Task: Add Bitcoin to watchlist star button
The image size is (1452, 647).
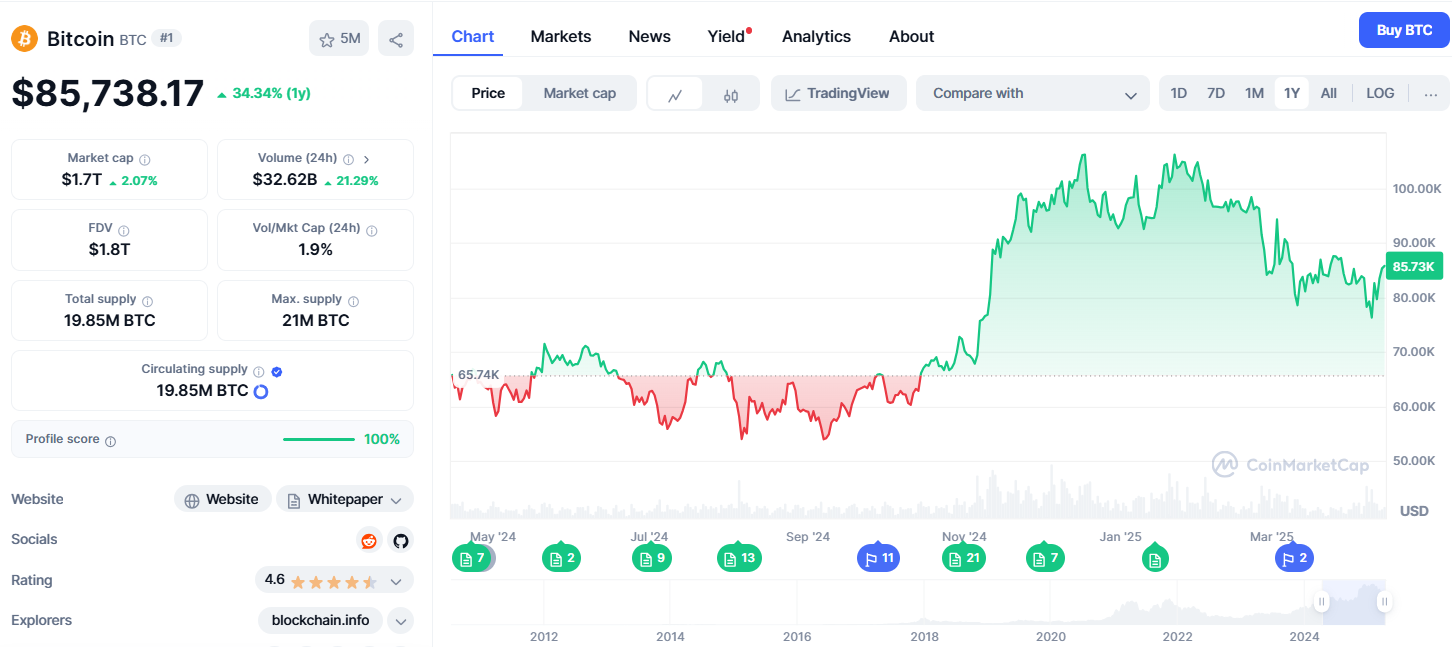Action: pyautogui.click(x=339, y=39)
